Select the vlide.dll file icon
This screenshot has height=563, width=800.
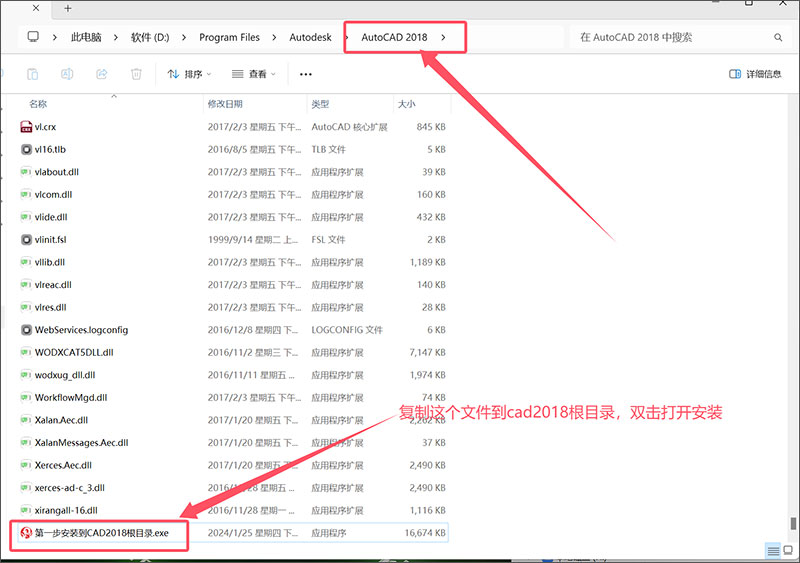pyautogui.click(x=26, y=217)
